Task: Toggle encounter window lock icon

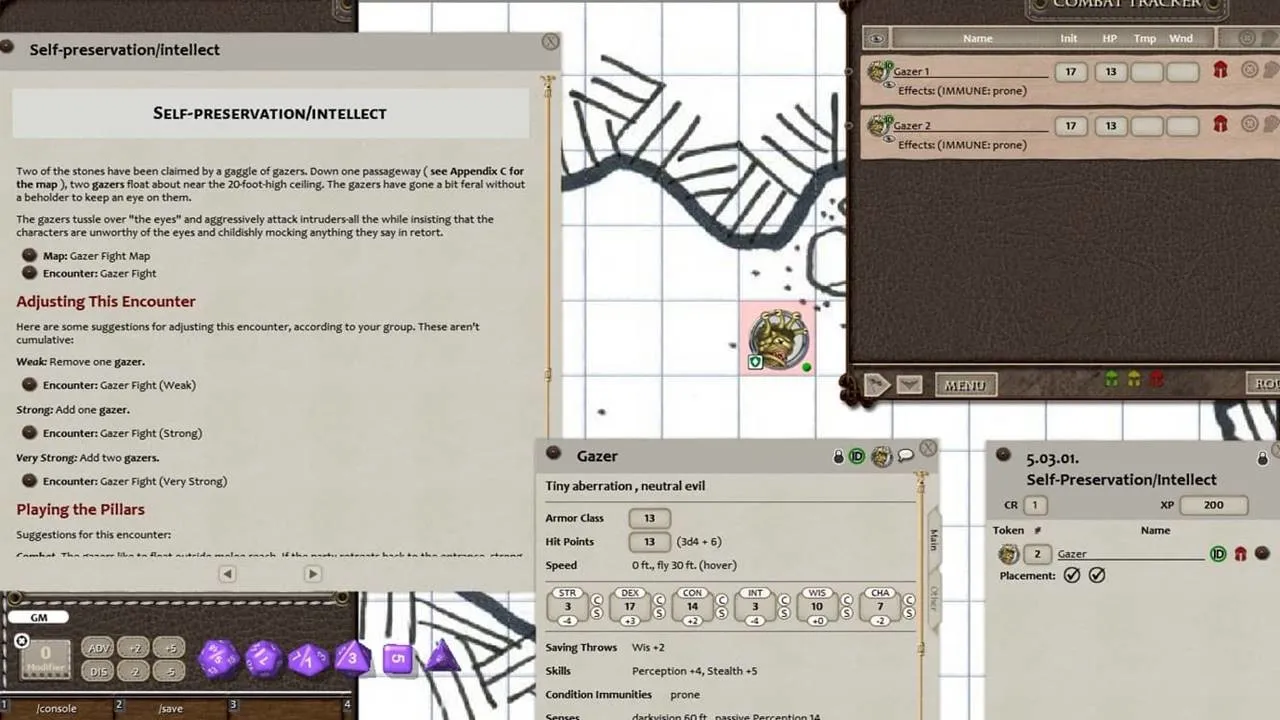Action: click(1262, 458)
